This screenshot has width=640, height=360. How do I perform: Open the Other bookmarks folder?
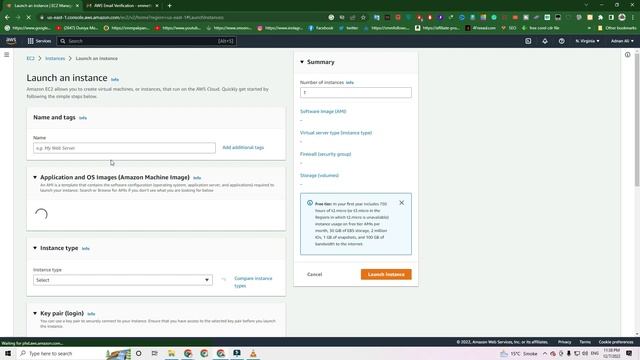click(x=616, y=28)
